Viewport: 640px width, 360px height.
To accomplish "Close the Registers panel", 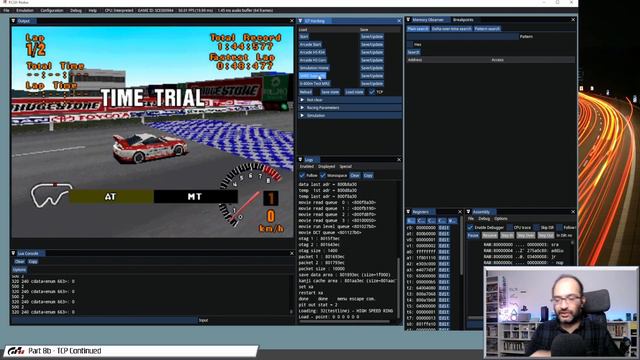I will pos(460,212).
